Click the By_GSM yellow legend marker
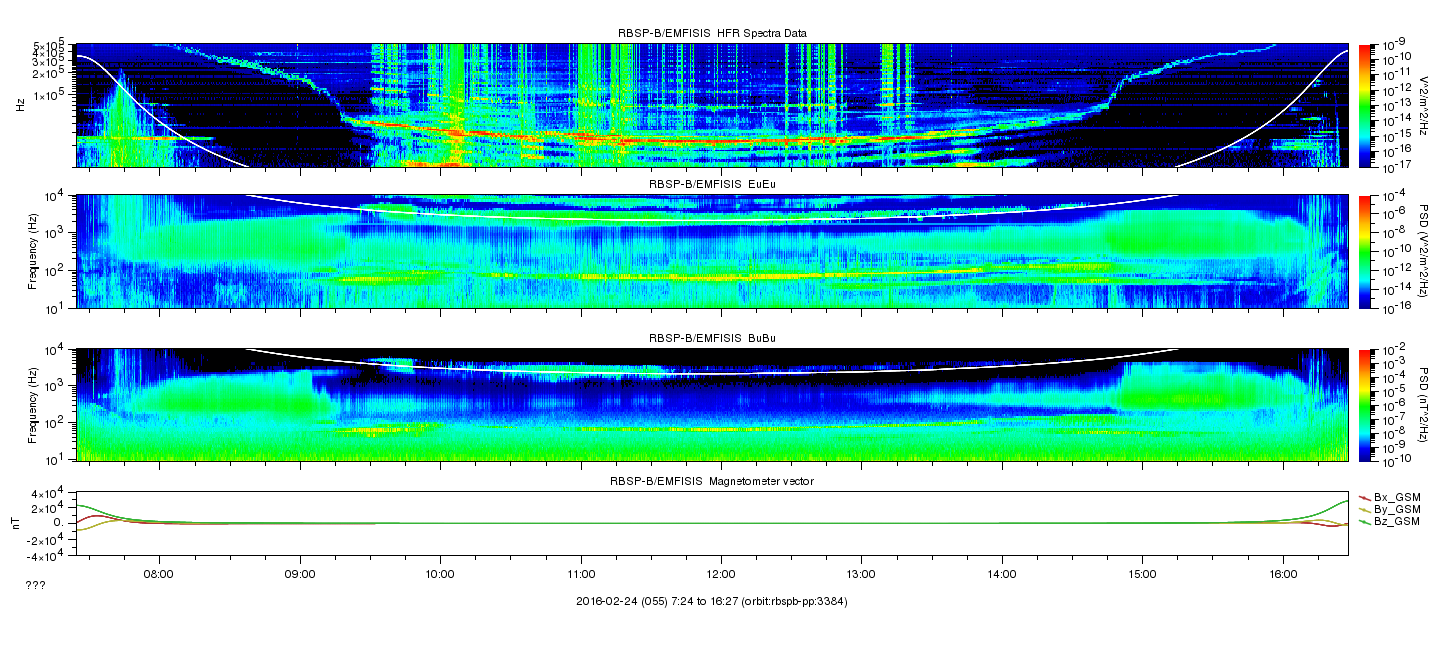Image resolution: width=1447 pixels, height=658 pixels. pos(1363,509)
